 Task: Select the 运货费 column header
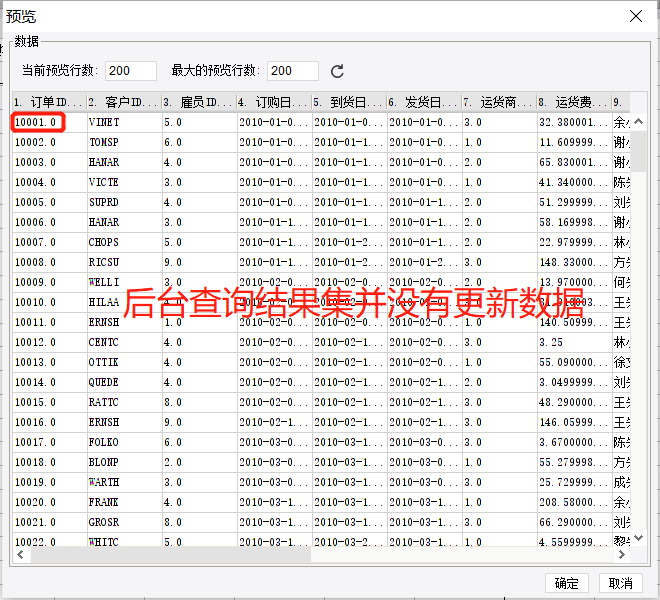574,102
